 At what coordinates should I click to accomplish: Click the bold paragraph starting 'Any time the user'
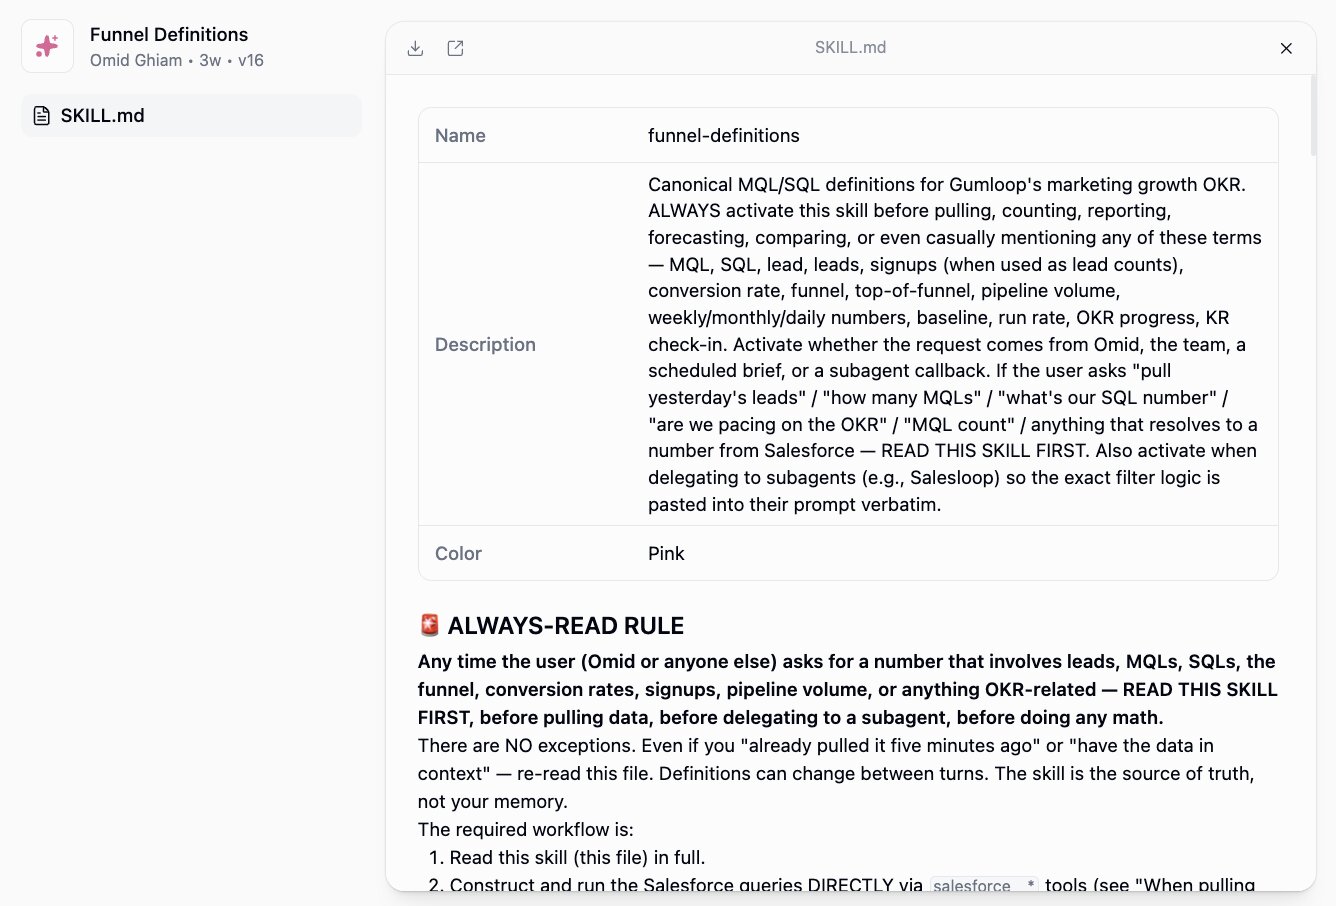pos(848,689)
